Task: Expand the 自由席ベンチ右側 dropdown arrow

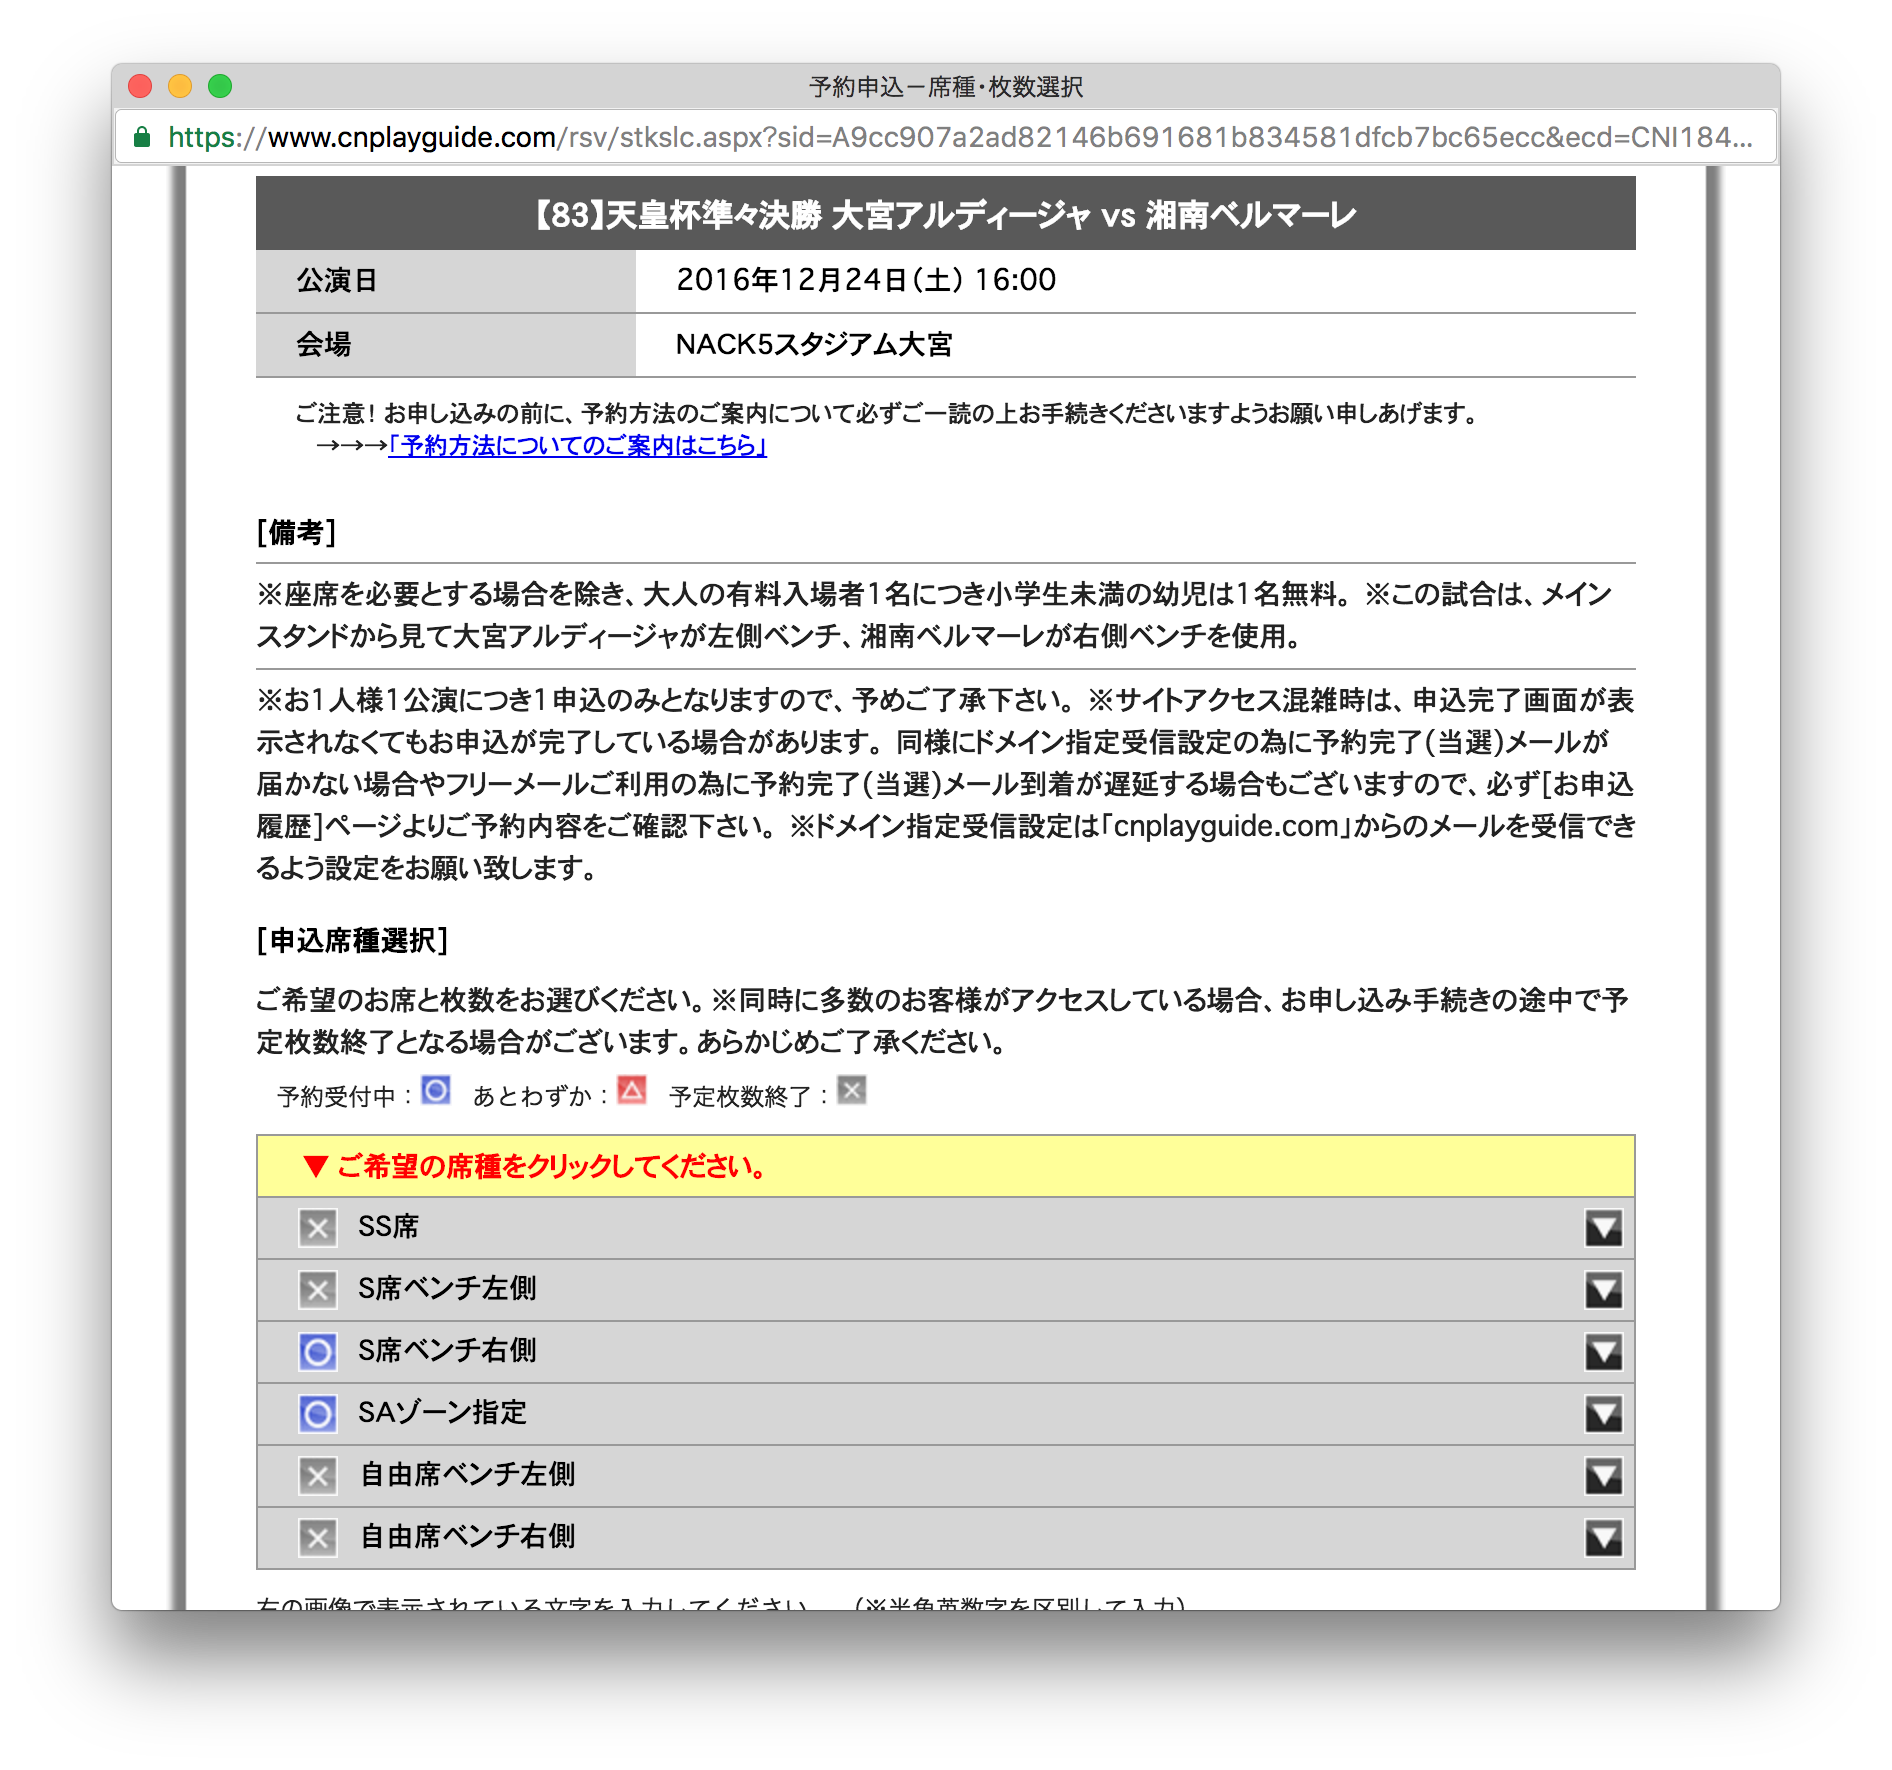Action: [1603, 1538]
